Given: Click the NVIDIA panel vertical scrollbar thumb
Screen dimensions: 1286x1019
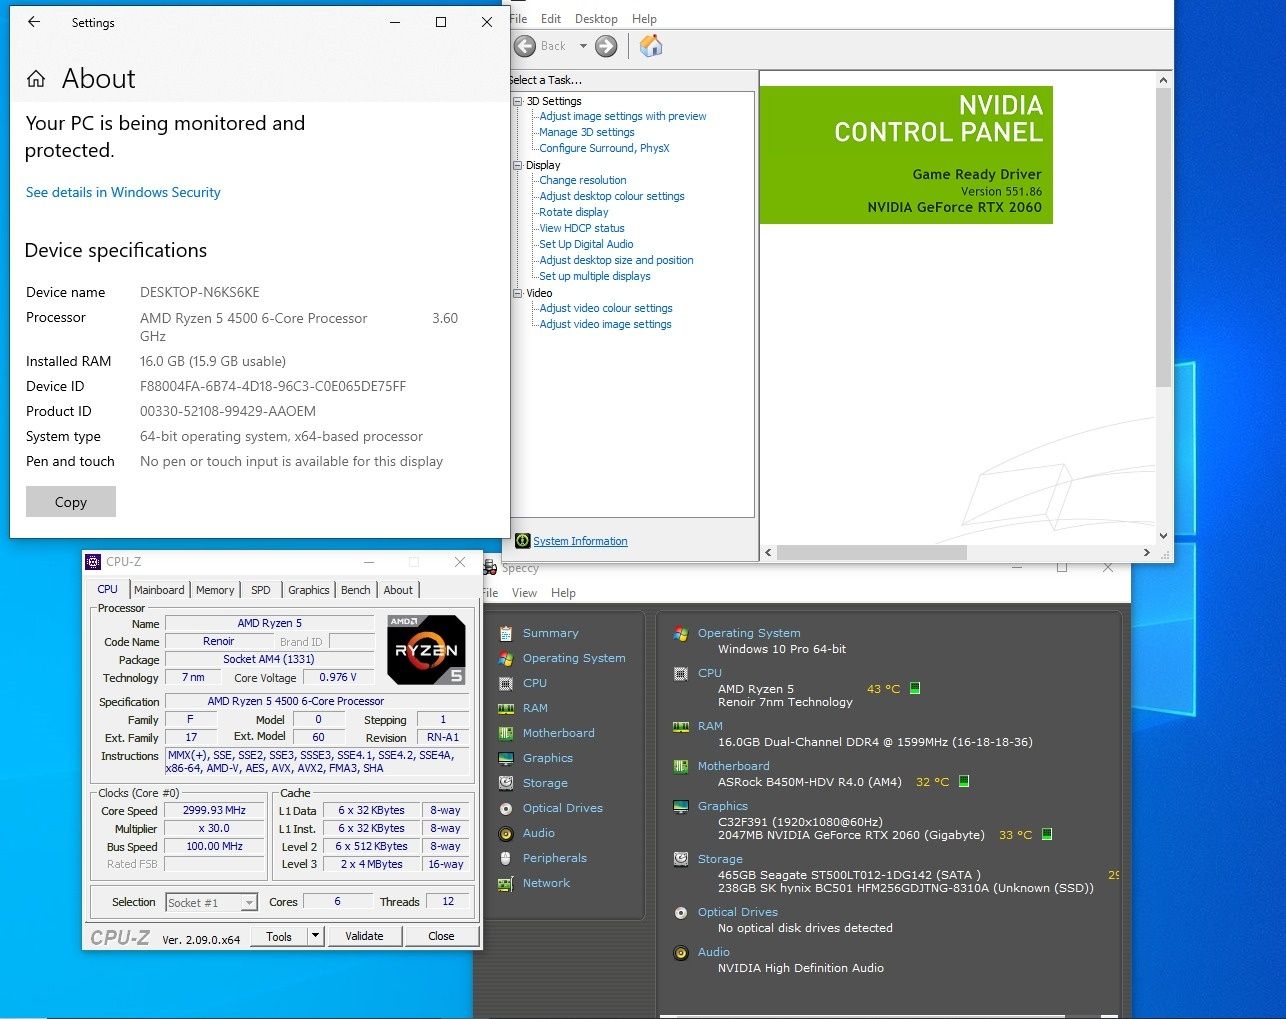Looking at the screenshot, I should (x=1163, y=236).
